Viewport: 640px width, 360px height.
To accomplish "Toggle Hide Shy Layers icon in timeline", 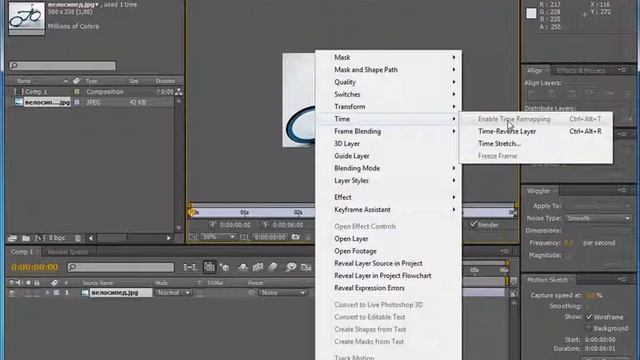I will coord(242,267).
